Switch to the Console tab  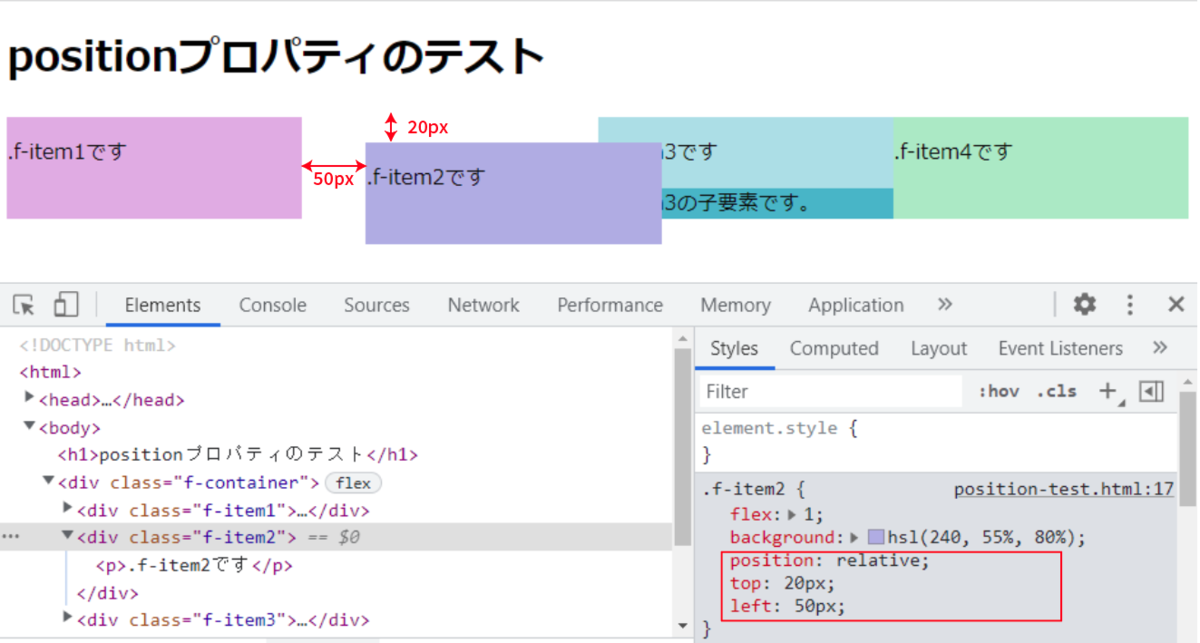click(x=272, y=305)
